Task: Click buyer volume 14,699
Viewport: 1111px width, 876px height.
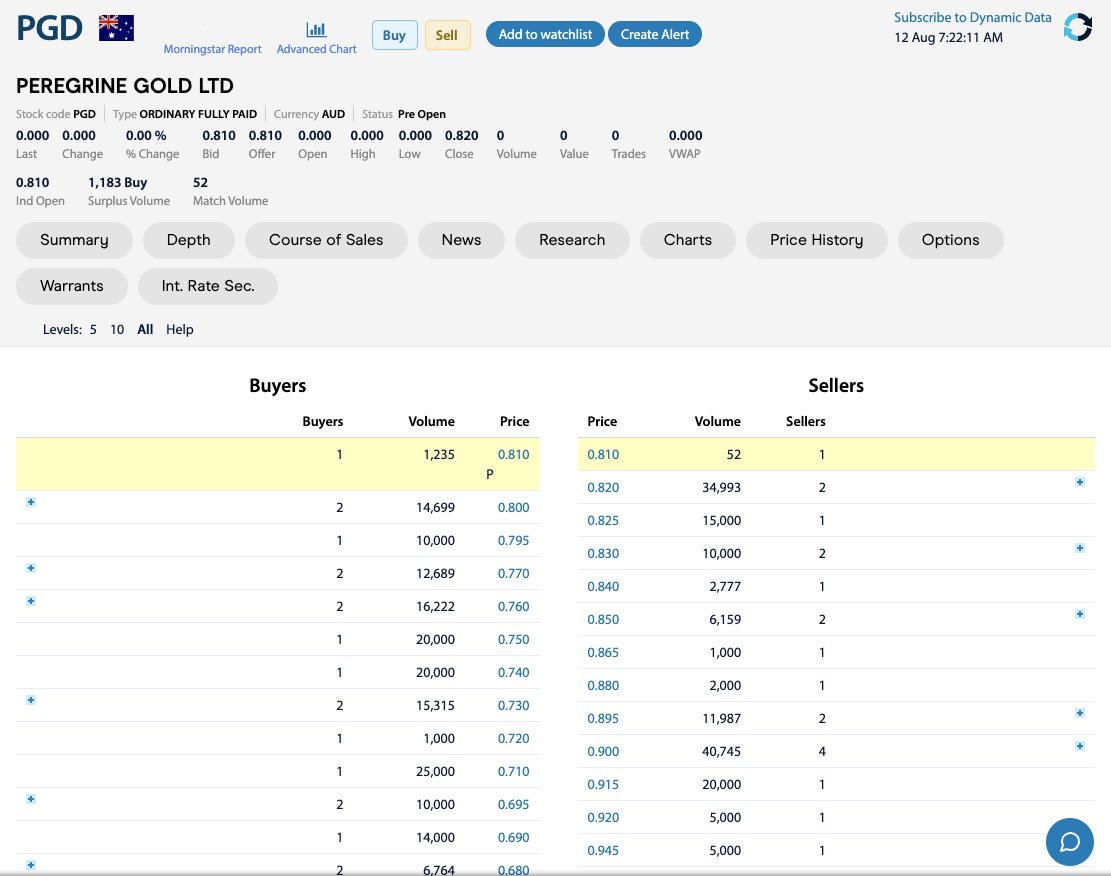Action: (x=435, y=507)
